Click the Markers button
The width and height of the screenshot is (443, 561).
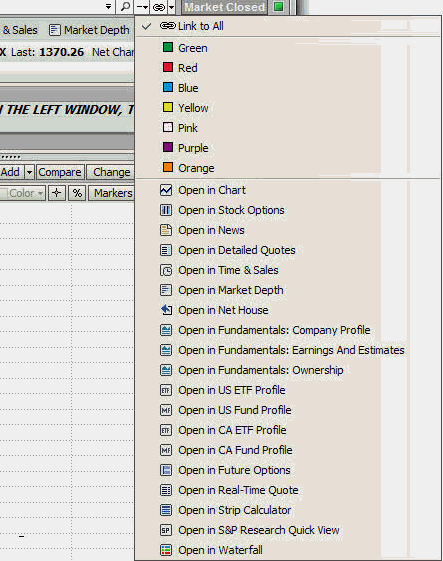click(112, 193)
